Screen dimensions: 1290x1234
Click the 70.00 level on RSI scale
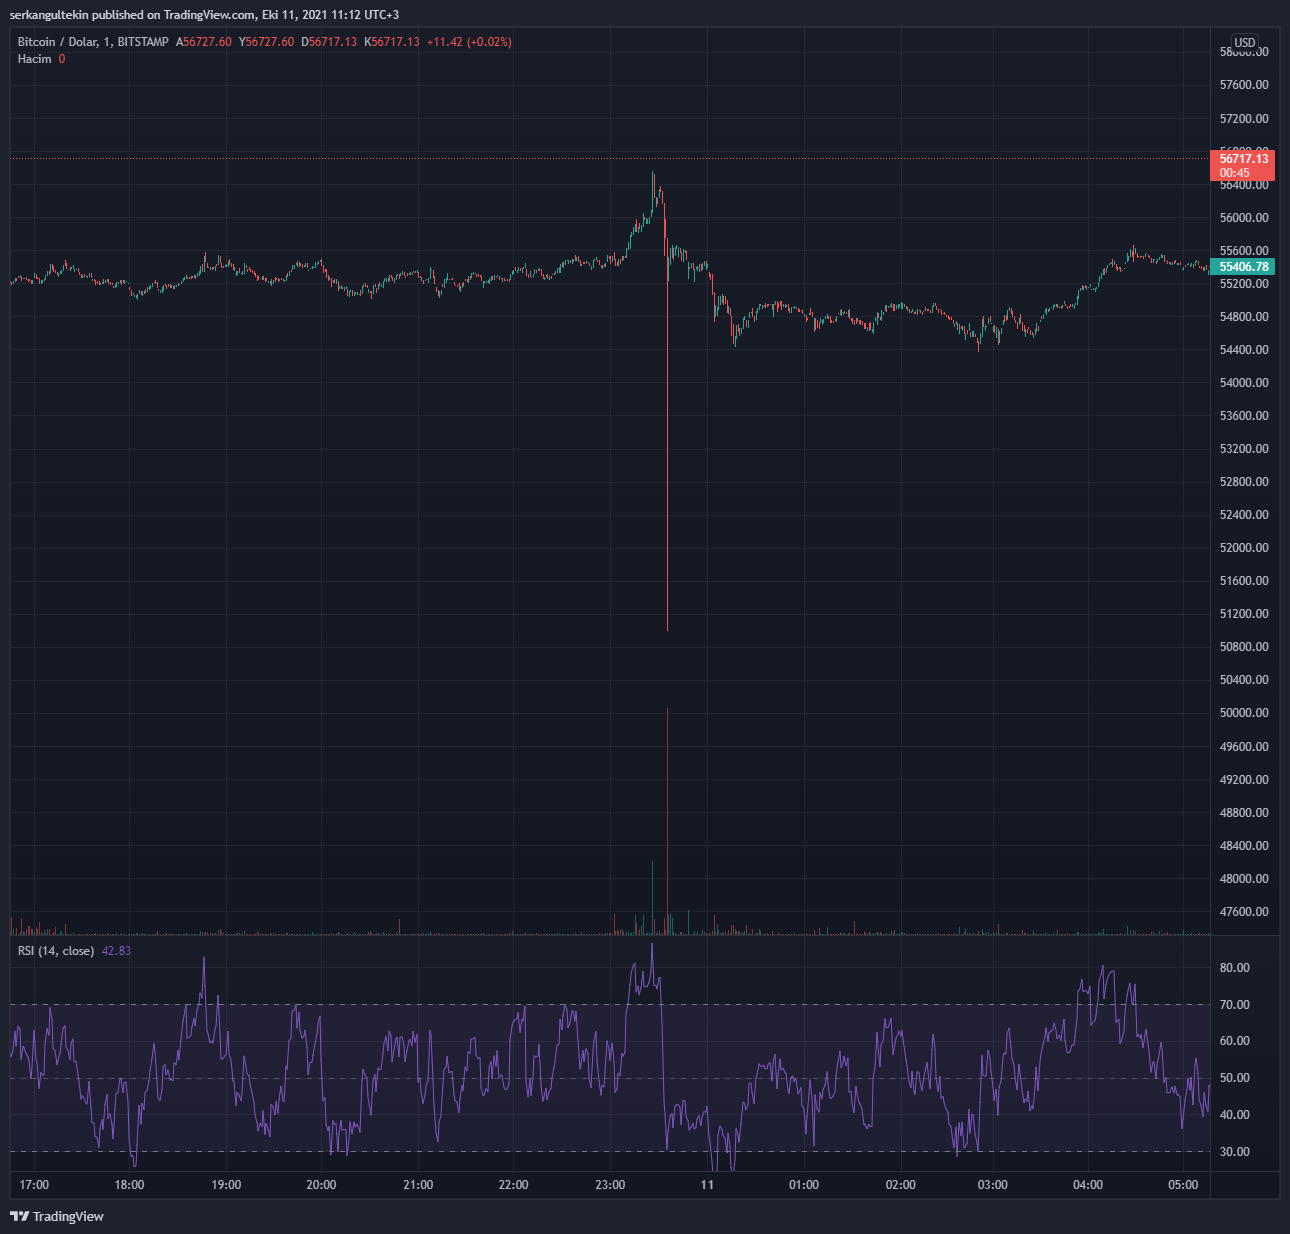(1234, 1005)
